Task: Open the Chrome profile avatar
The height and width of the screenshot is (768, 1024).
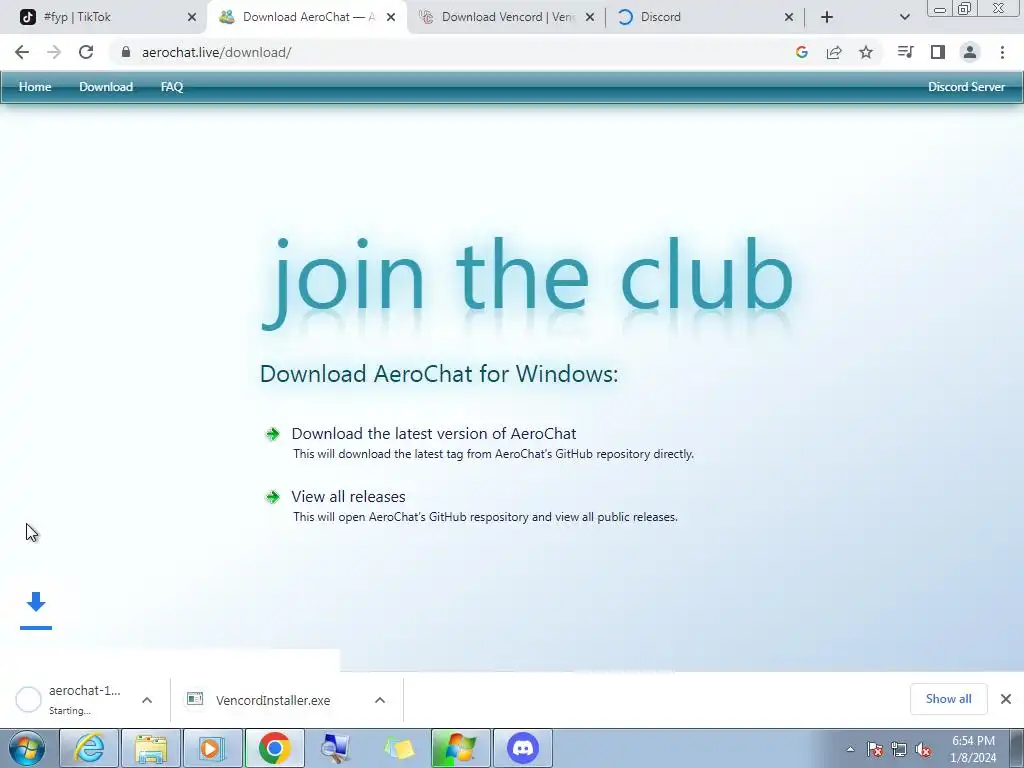Action: click(970, 52)
